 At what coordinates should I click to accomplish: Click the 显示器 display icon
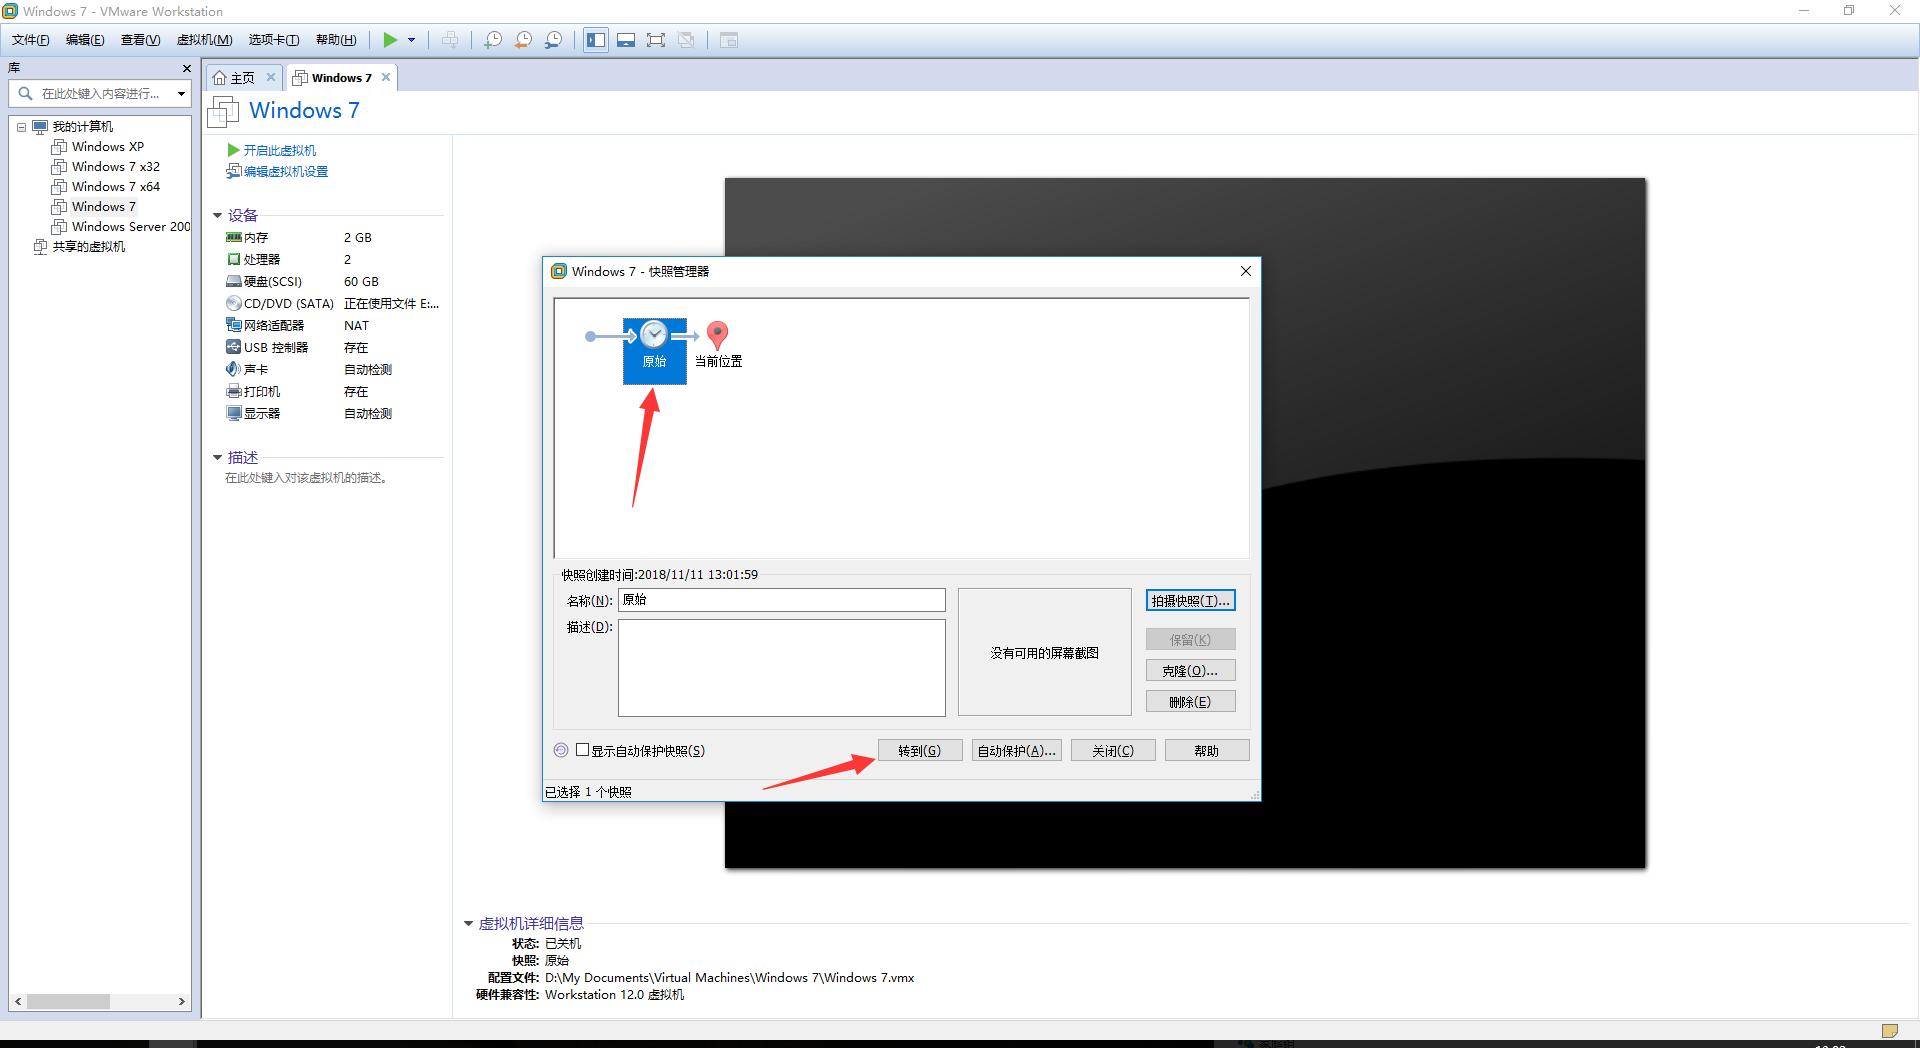pos(234,413)
